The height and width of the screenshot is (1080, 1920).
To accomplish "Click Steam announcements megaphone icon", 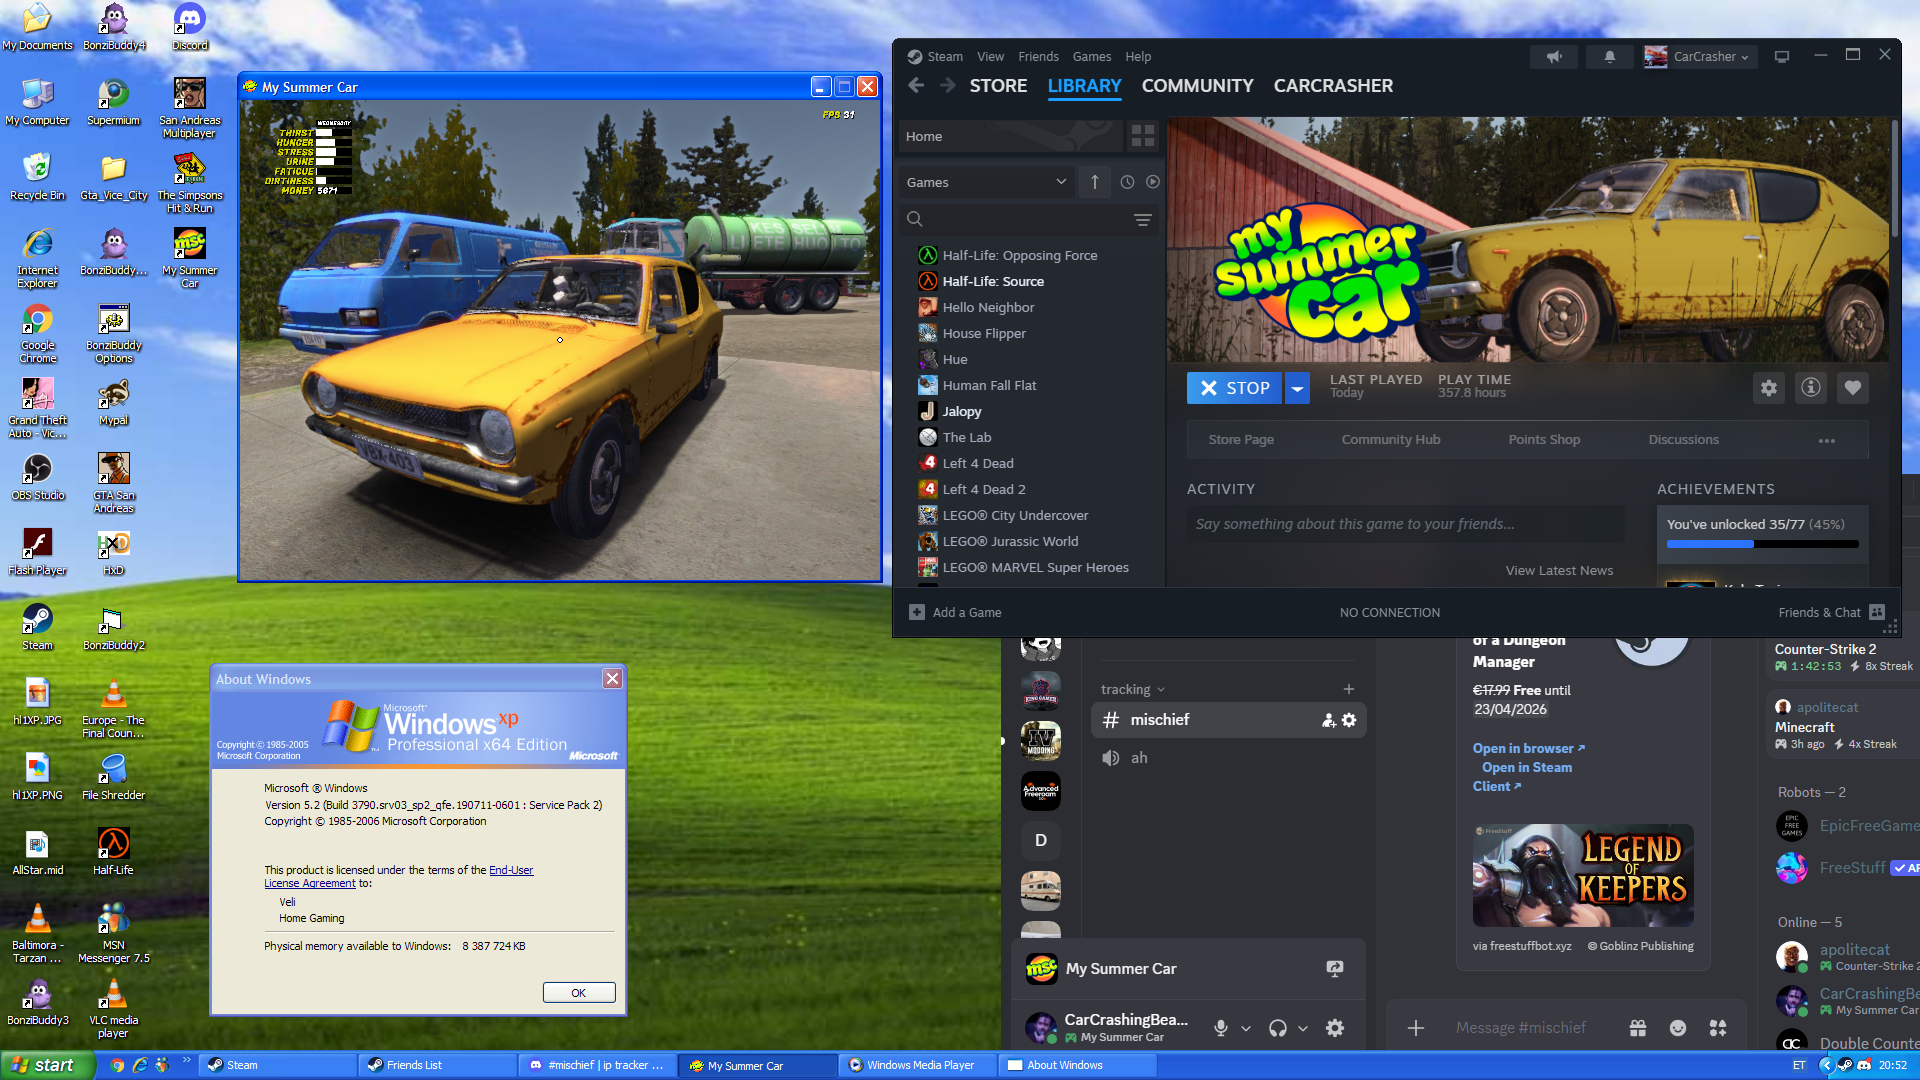I will pos(1554,57).
